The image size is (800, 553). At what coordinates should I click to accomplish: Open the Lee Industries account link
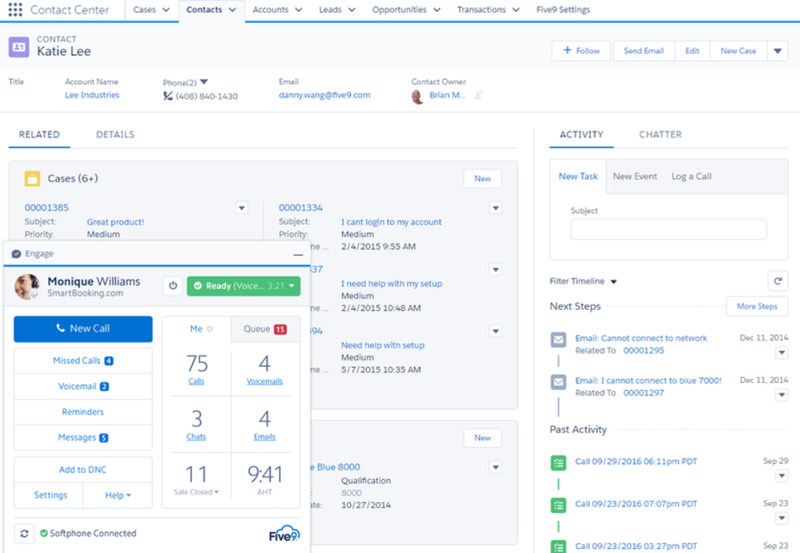tap(92, 95)
